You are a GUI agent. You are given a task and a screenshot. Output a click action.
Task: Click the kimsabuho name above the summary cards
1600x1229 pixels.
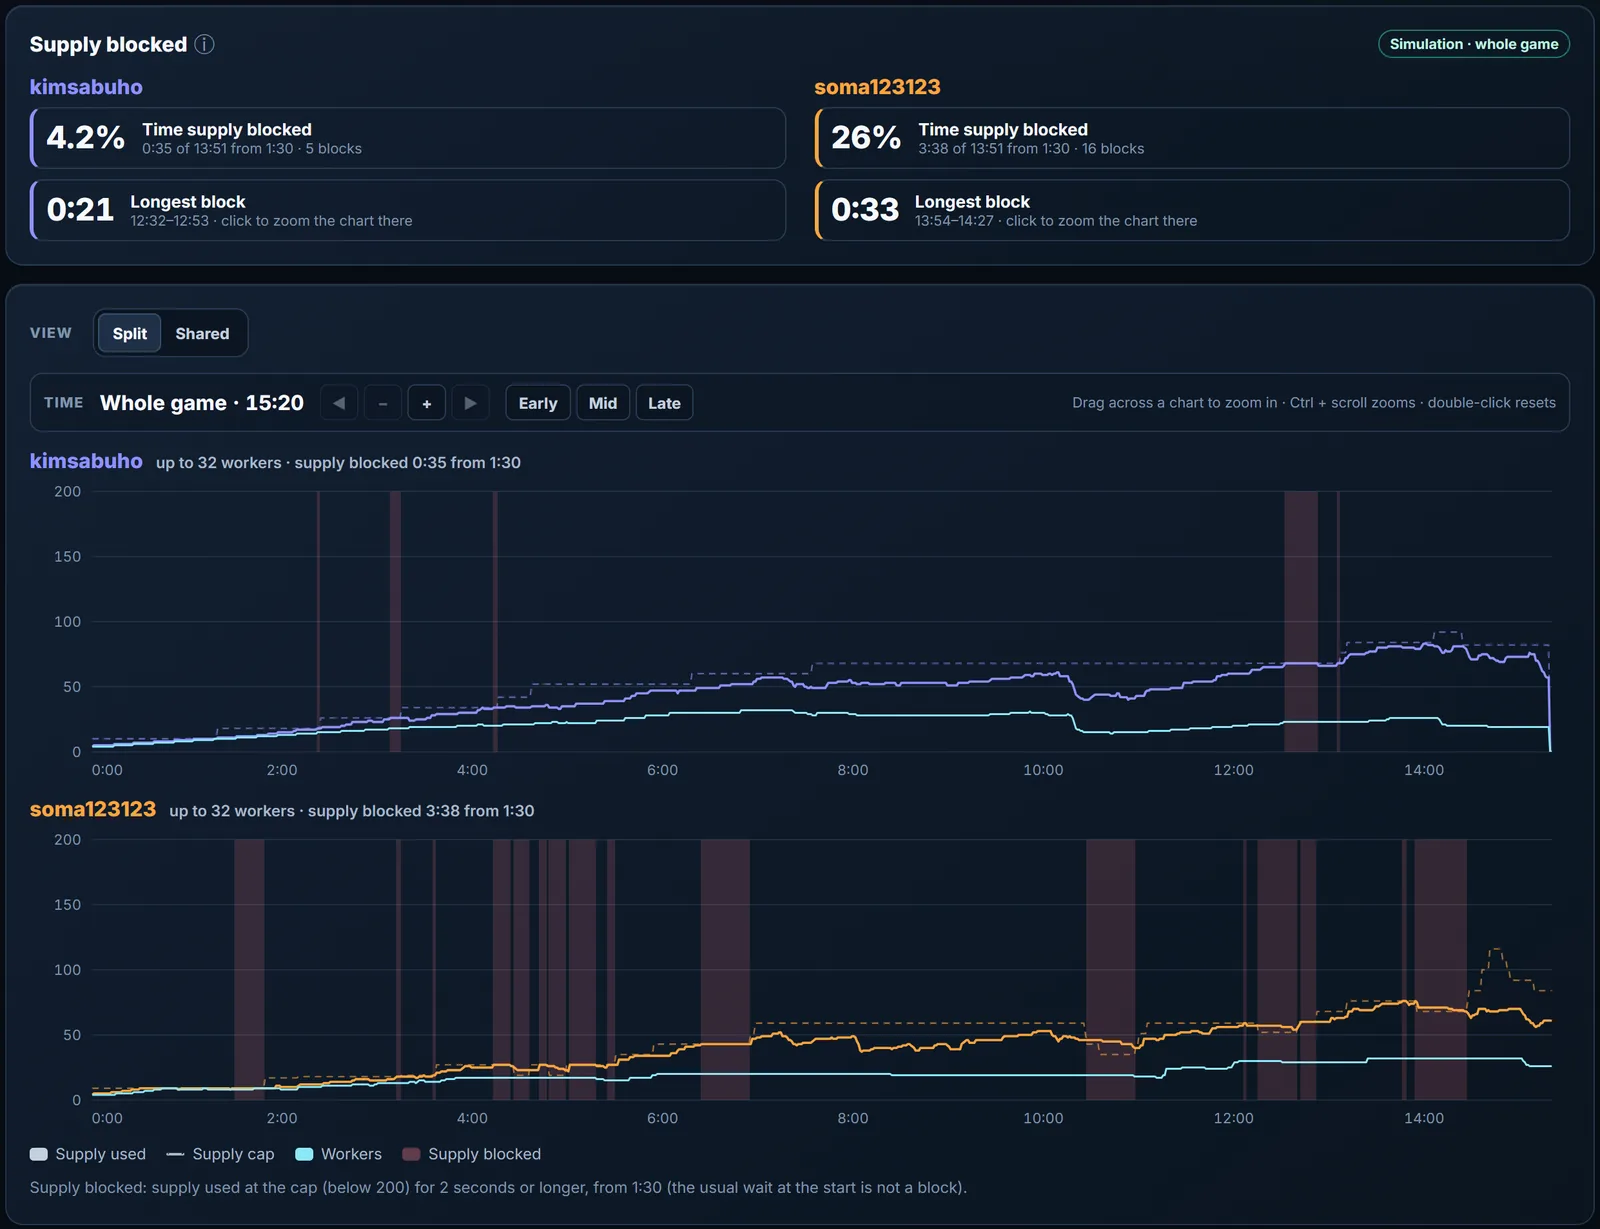point(86,87)
